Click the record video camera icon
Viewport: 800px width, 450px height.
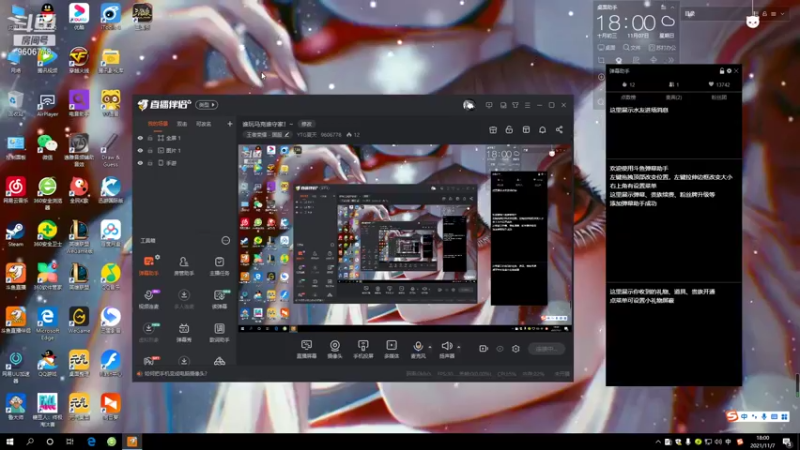tap(483, 349)
